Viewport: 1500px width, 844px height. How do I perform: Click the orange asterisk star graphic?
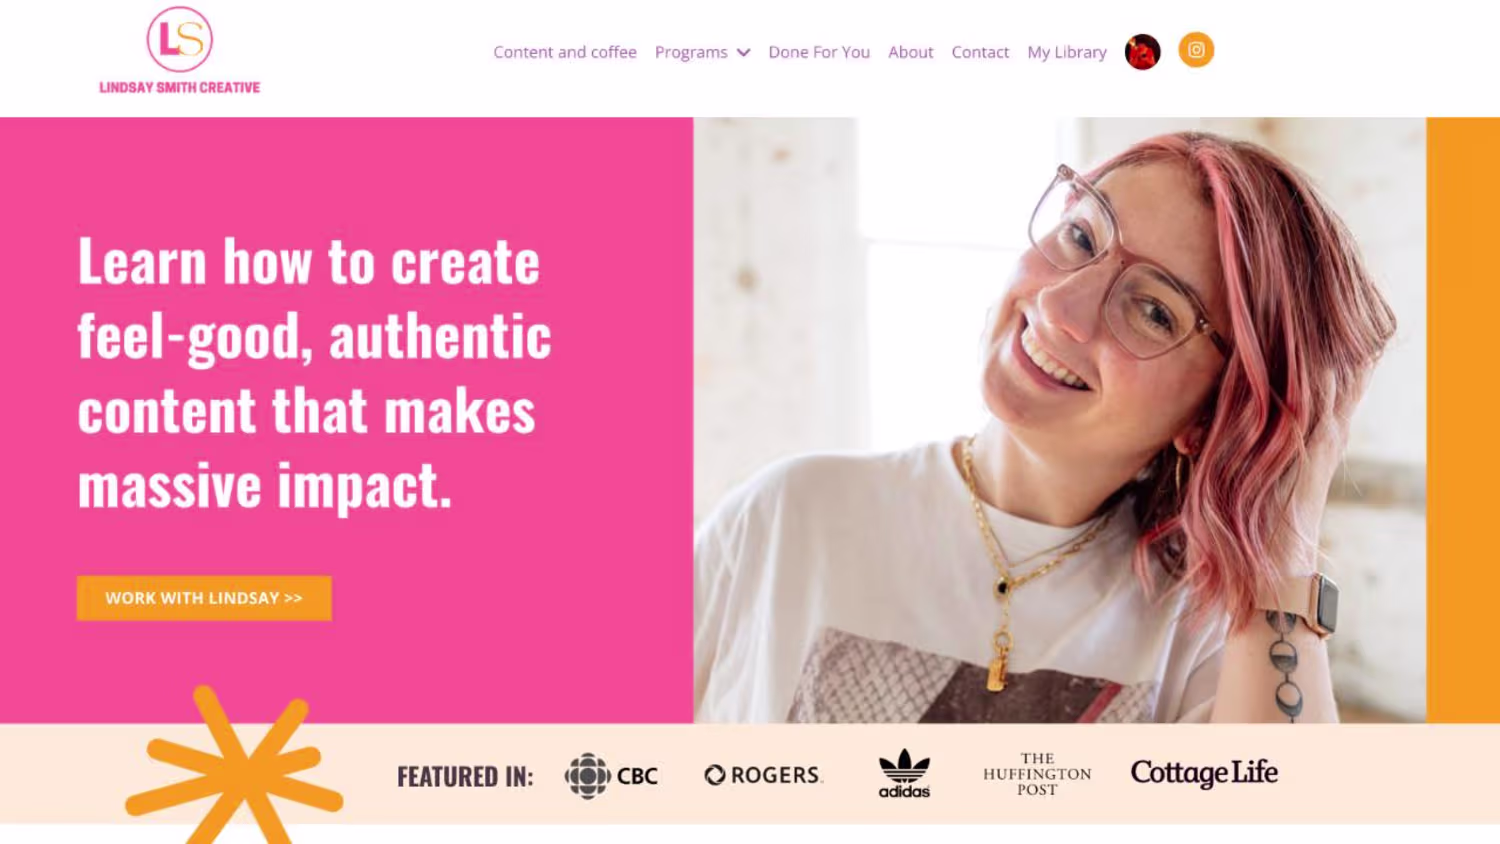point(234,765)
